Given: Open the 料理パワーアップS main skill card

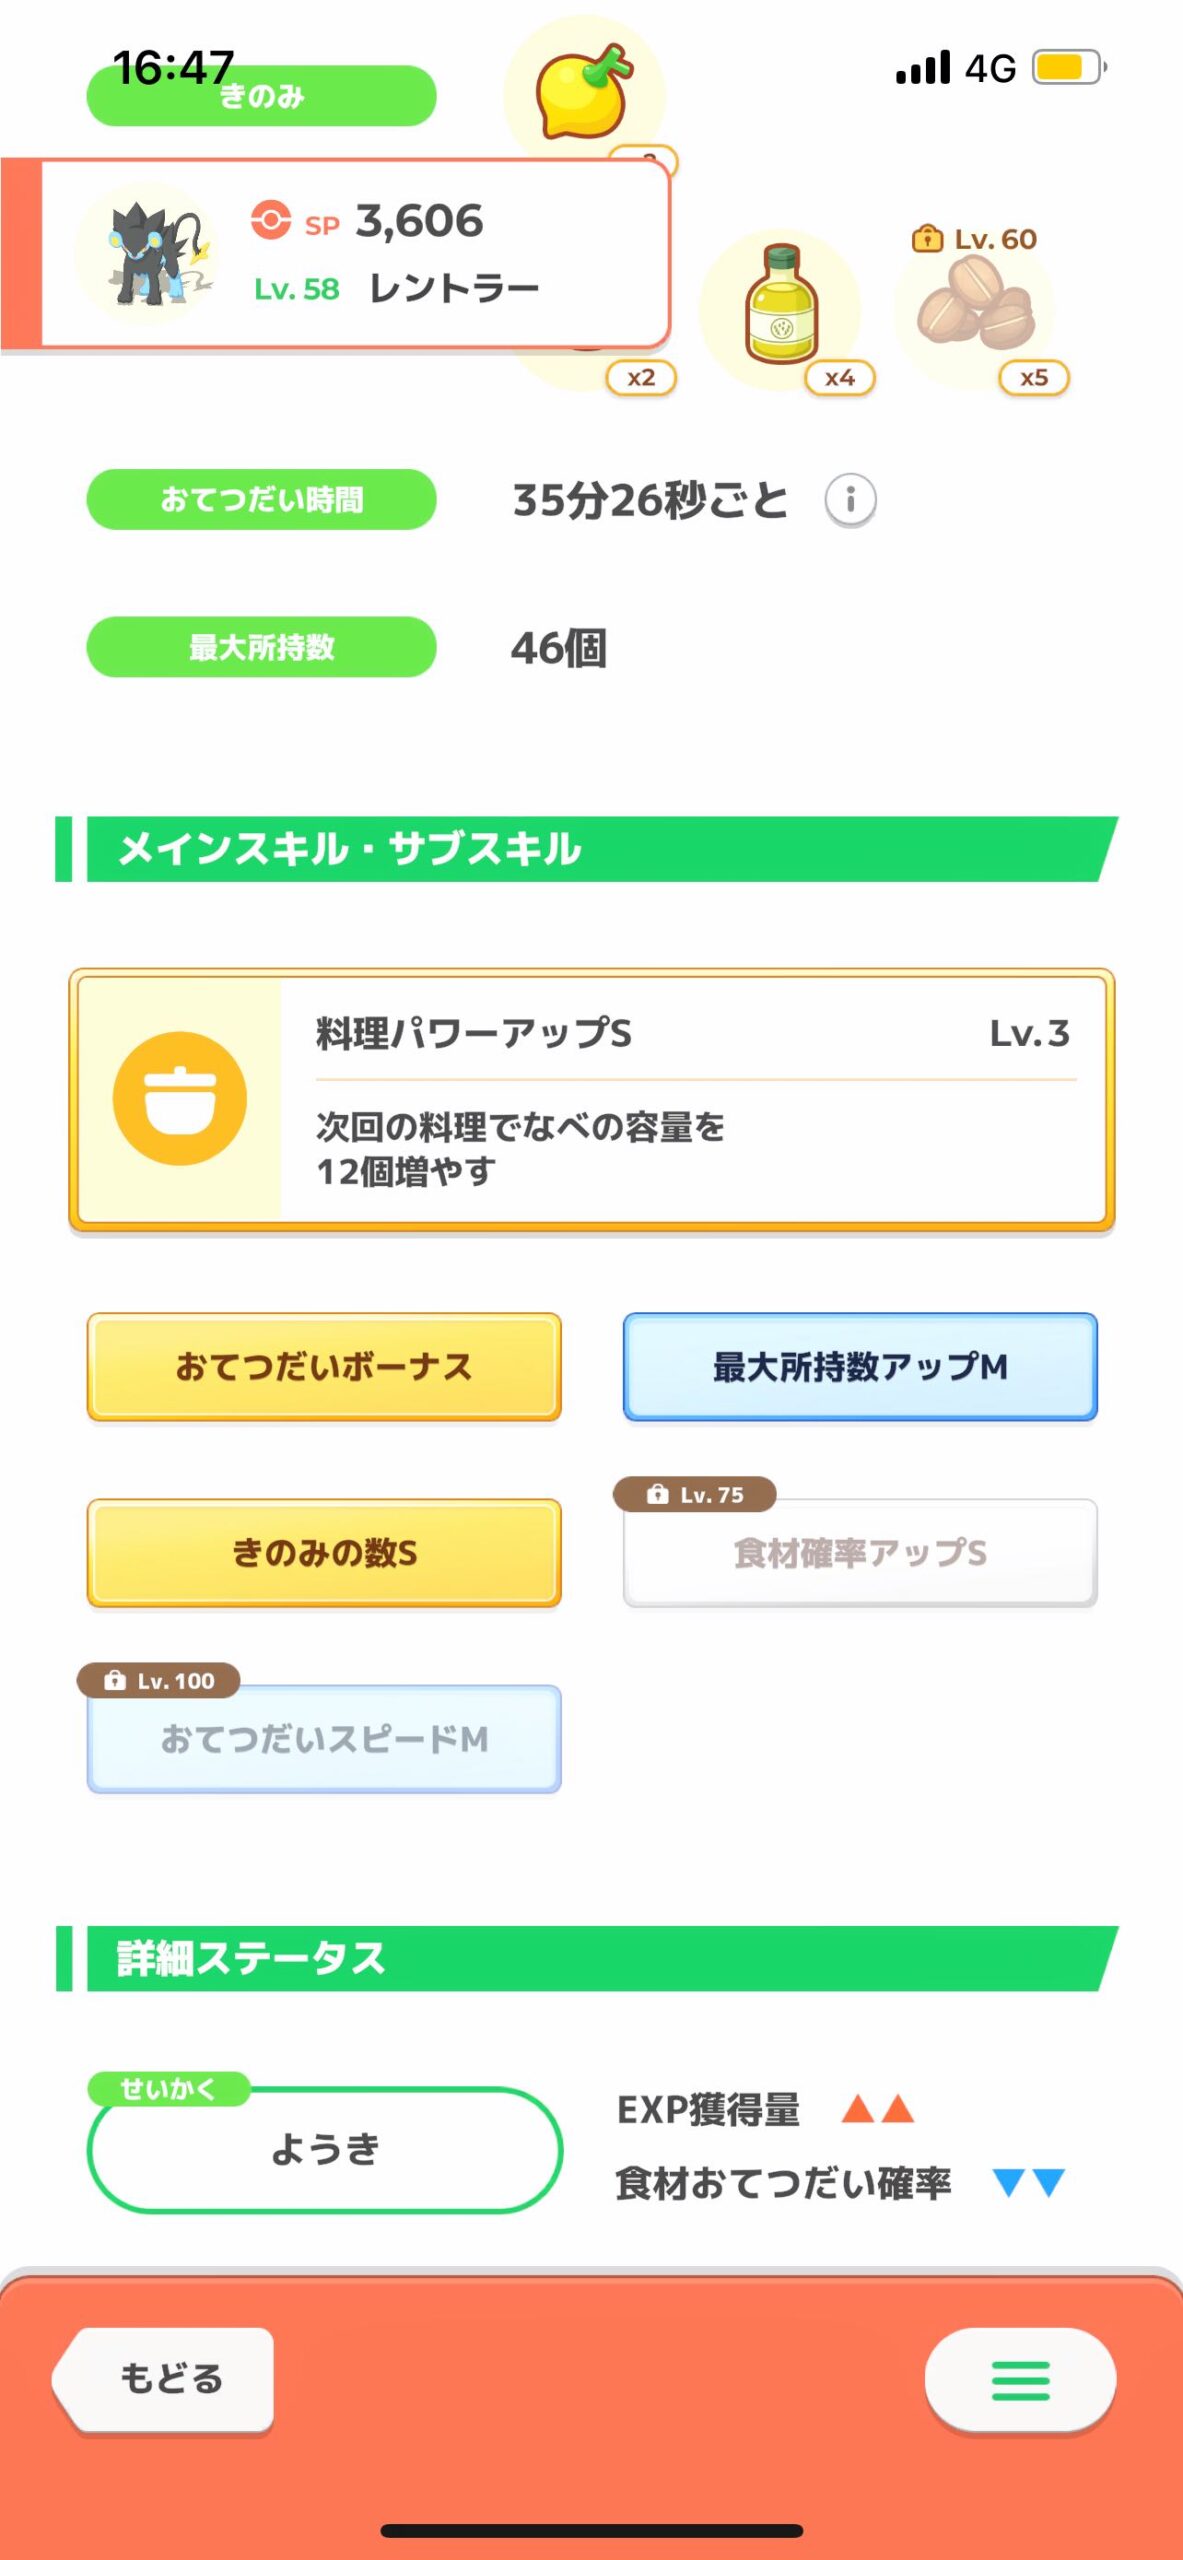Looking at the screenshot, I should [591, 1100].
